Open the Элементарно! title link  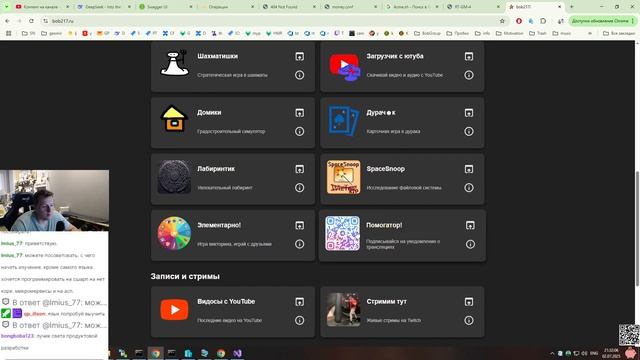219,225
